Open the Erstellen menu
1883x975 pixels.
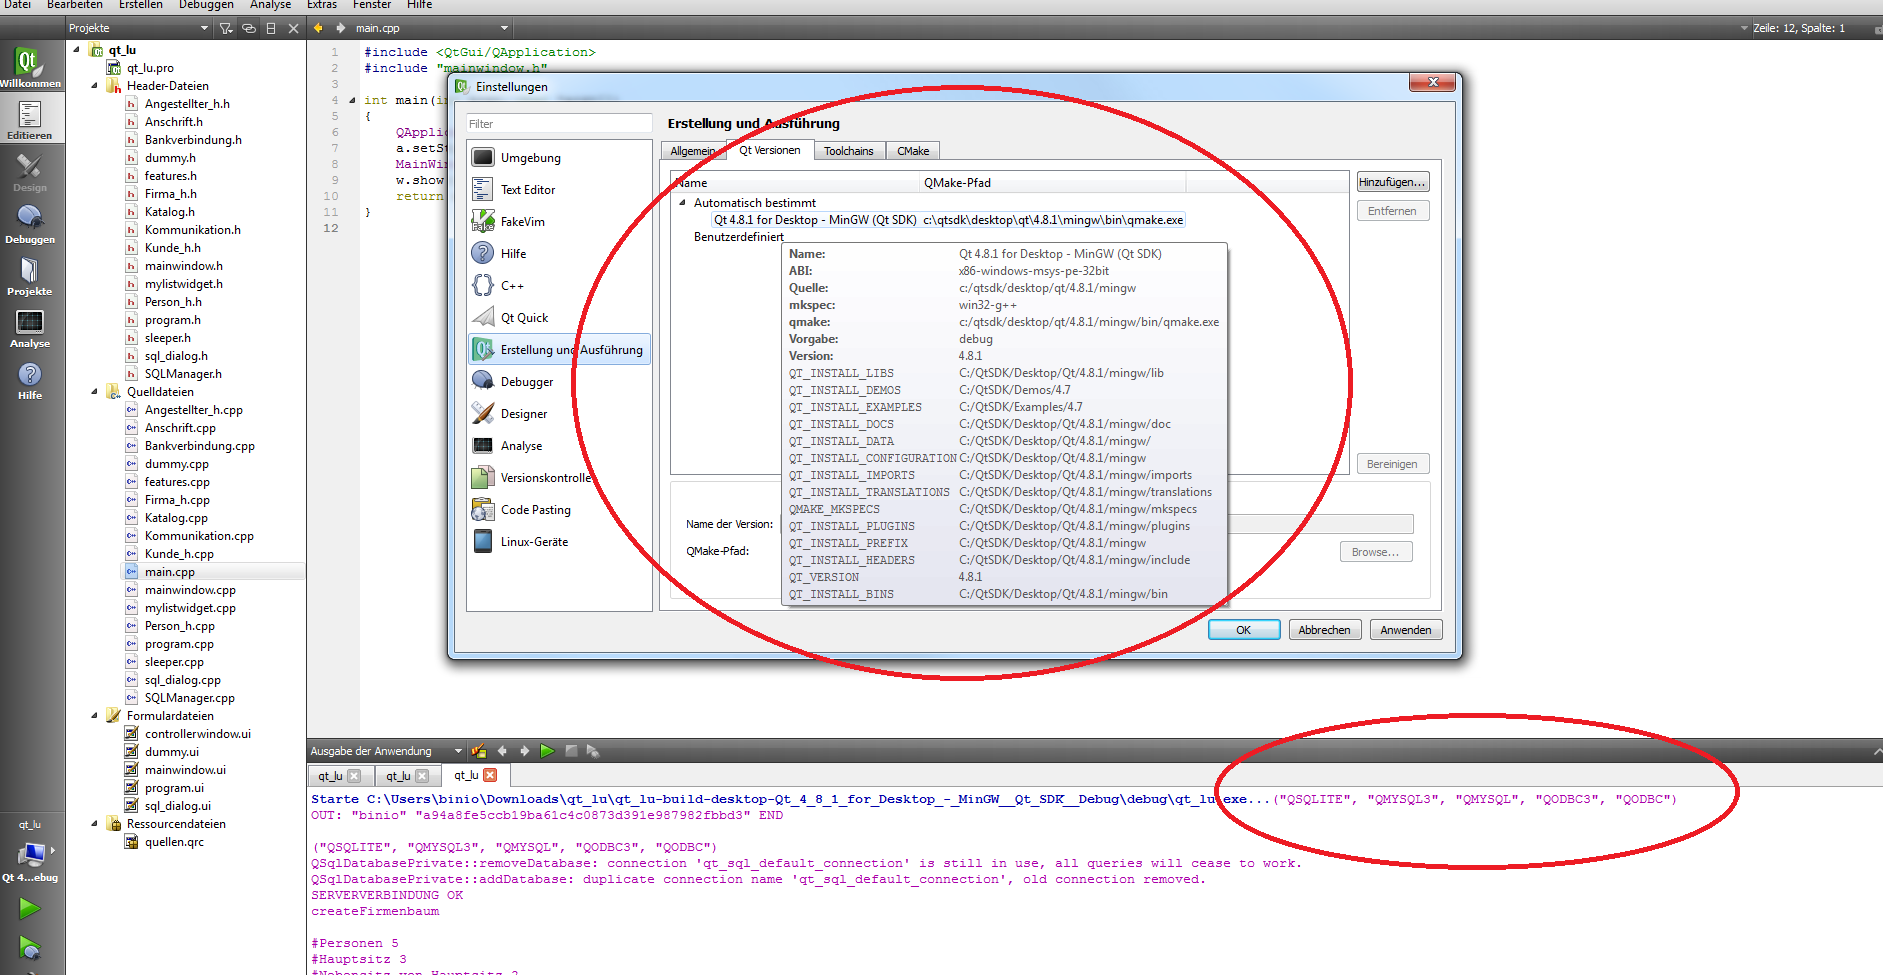141,5
